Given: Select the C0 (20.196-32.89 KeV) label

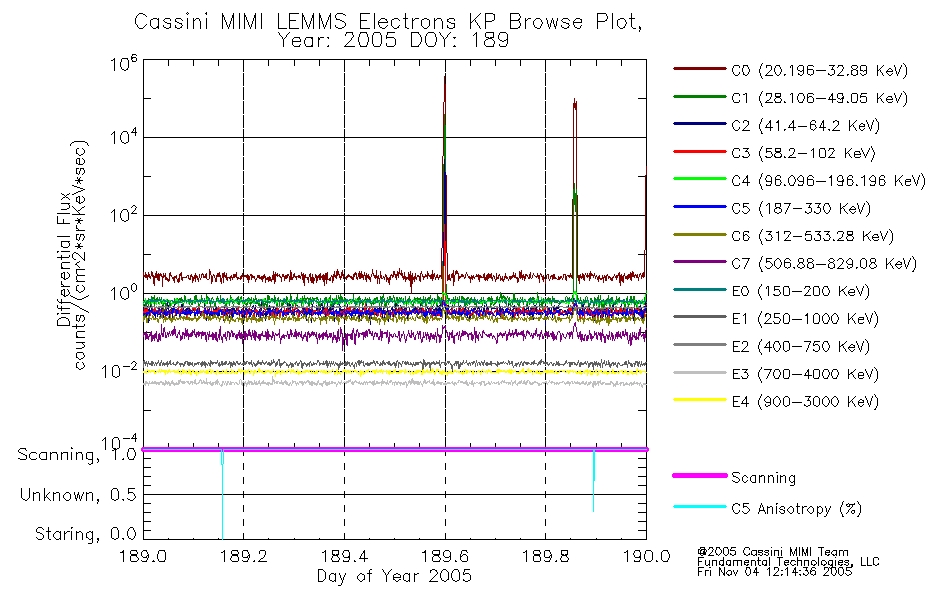Looking at the screenshot, I should pyautogui.click(x=820, y=70).
